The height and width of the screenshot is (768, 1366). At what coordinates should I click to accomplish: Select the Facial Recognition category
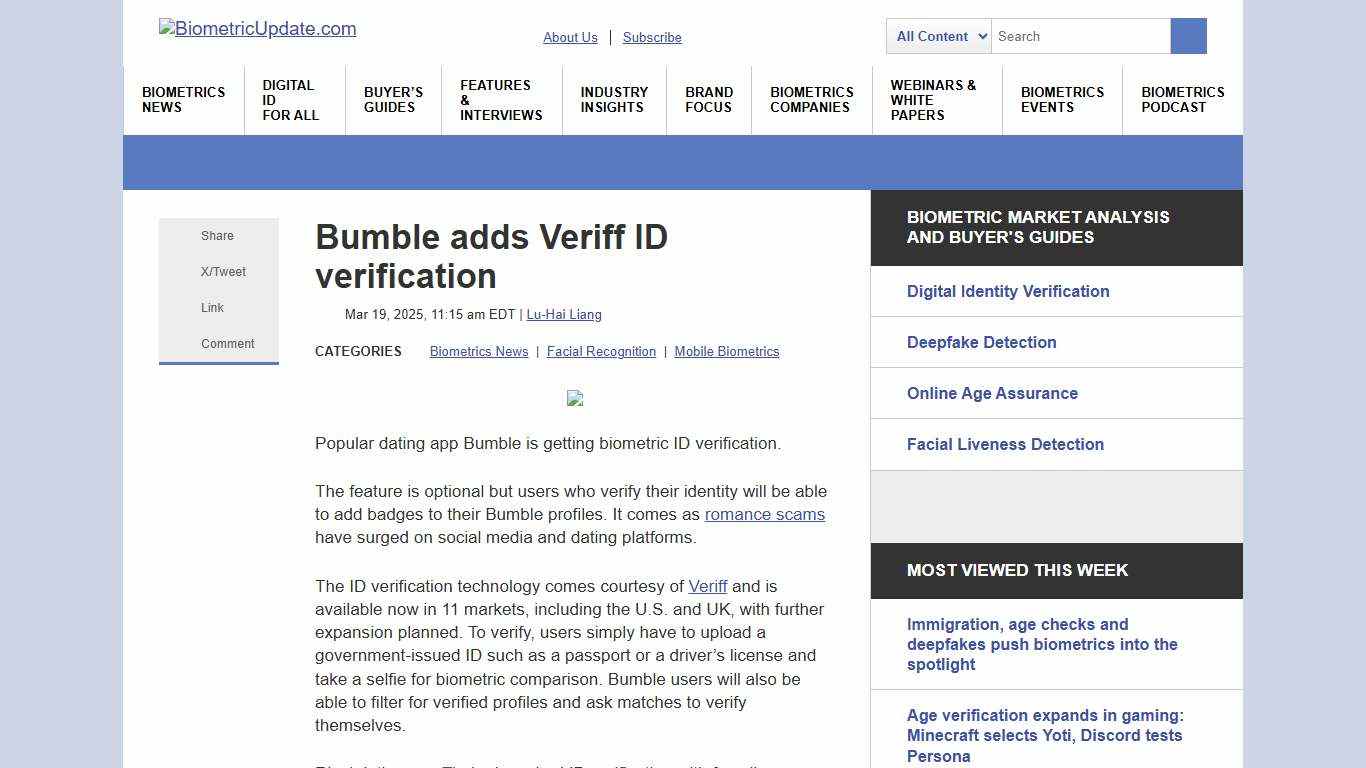tap(601, 351)
